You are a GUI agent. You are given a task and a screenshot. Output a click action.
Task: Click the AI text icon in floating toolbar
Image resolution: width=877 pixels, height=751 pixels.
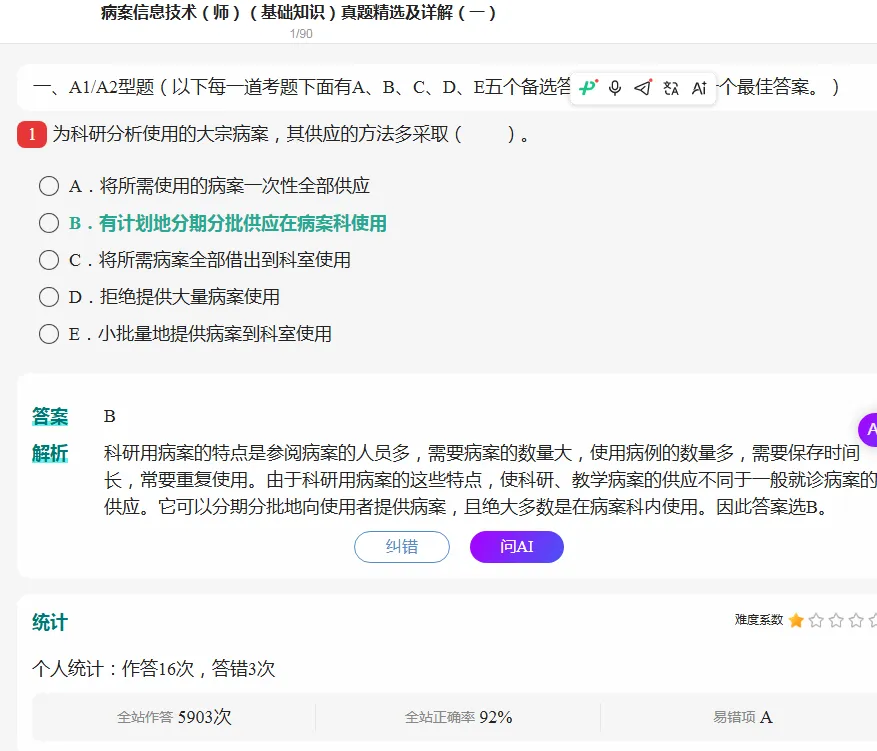(699, 88)
